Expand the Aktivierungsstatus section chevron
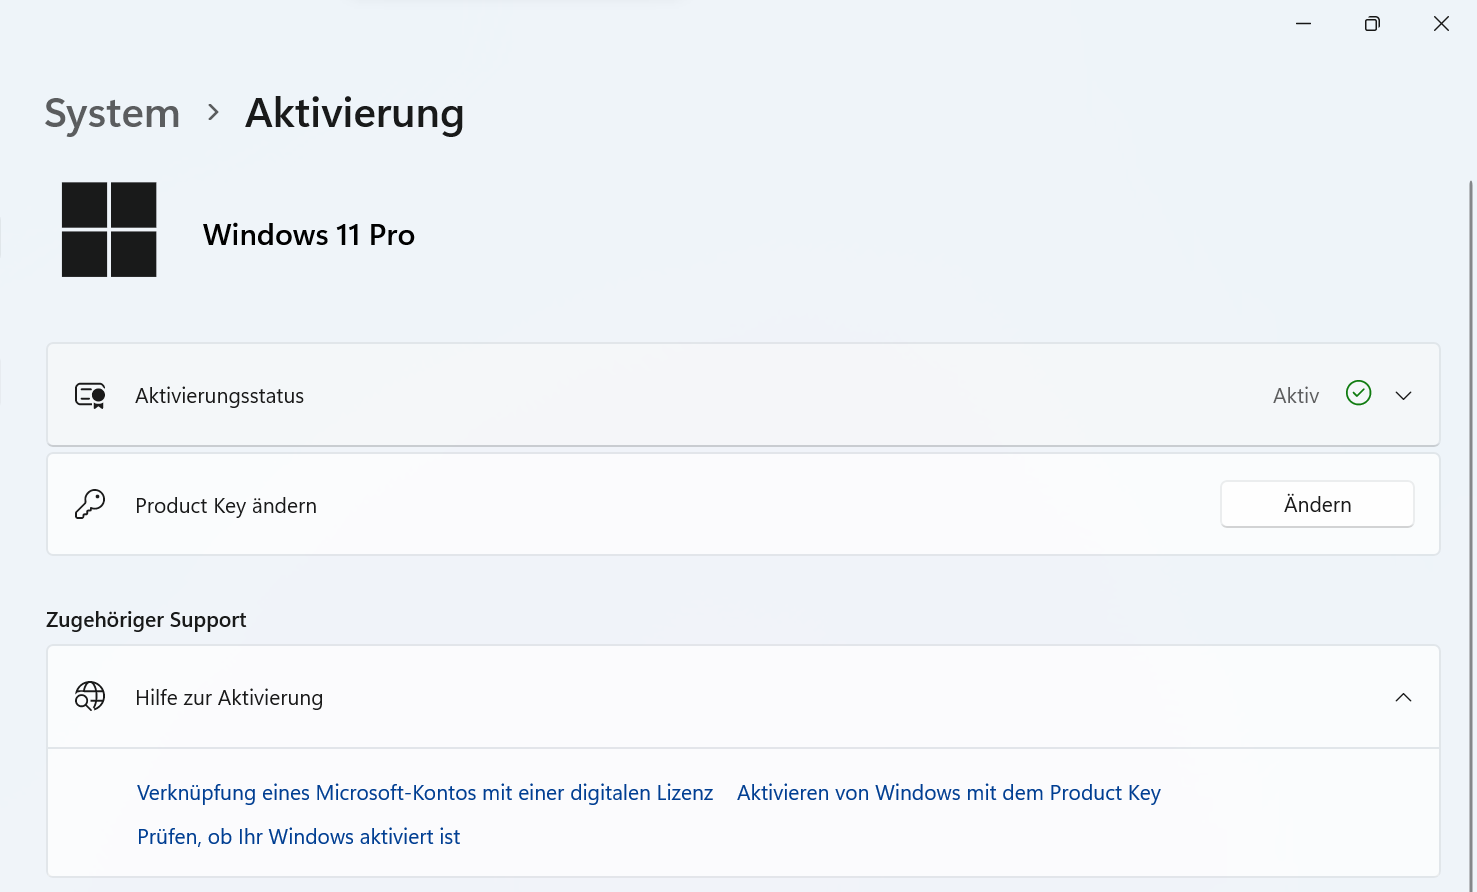This screenshot has height=892, width=1477. (x=1403, y=396)
